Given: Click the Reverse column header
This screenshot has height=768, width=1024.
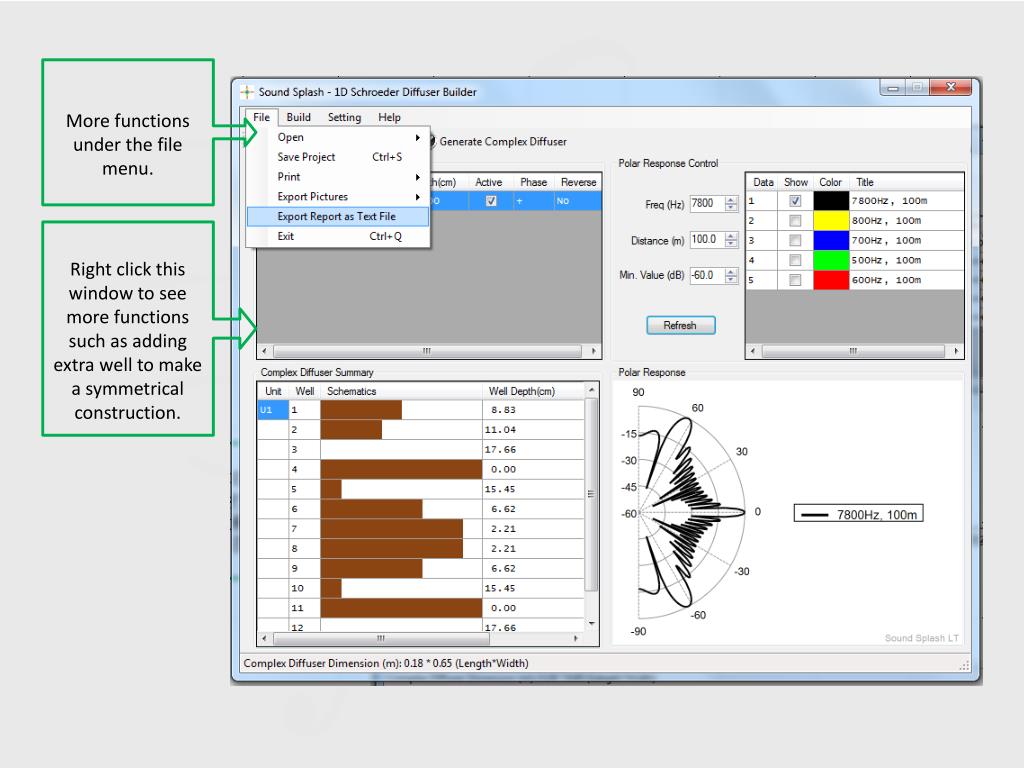Looking at the screenshot, I should click(x=578, y=182).
